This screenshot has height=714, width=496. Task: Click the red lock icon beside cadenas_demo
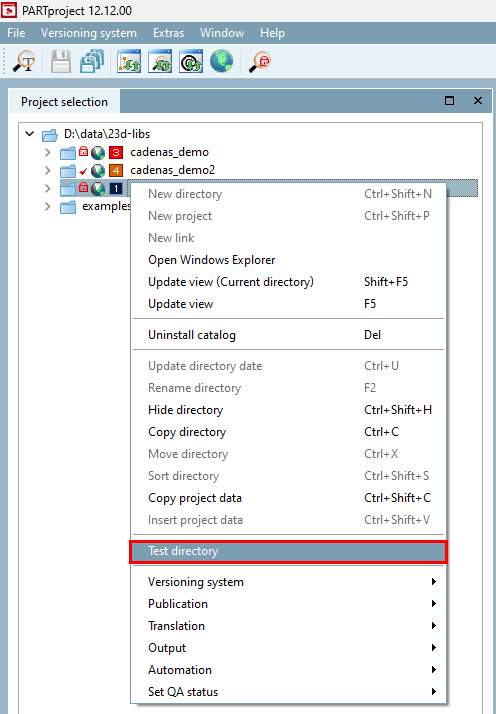pos(83,151)
